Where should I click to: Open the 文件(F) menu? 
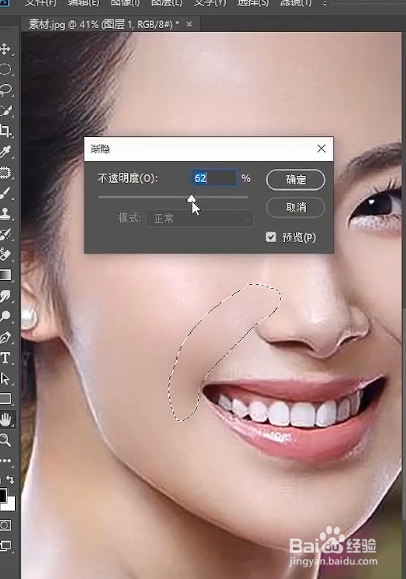41,3
